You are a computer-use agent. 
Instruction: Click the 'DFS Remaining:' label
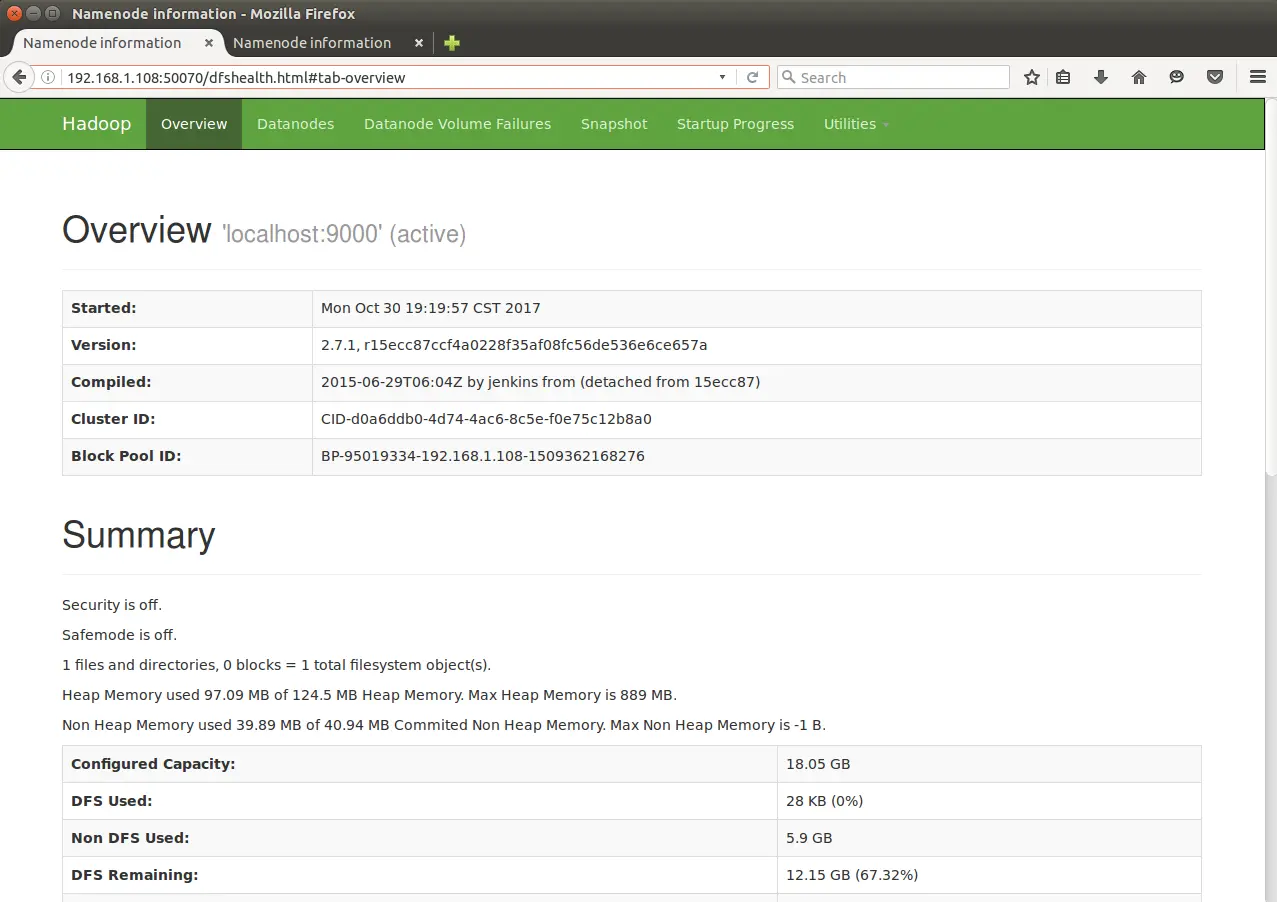[x=135, y=875]
